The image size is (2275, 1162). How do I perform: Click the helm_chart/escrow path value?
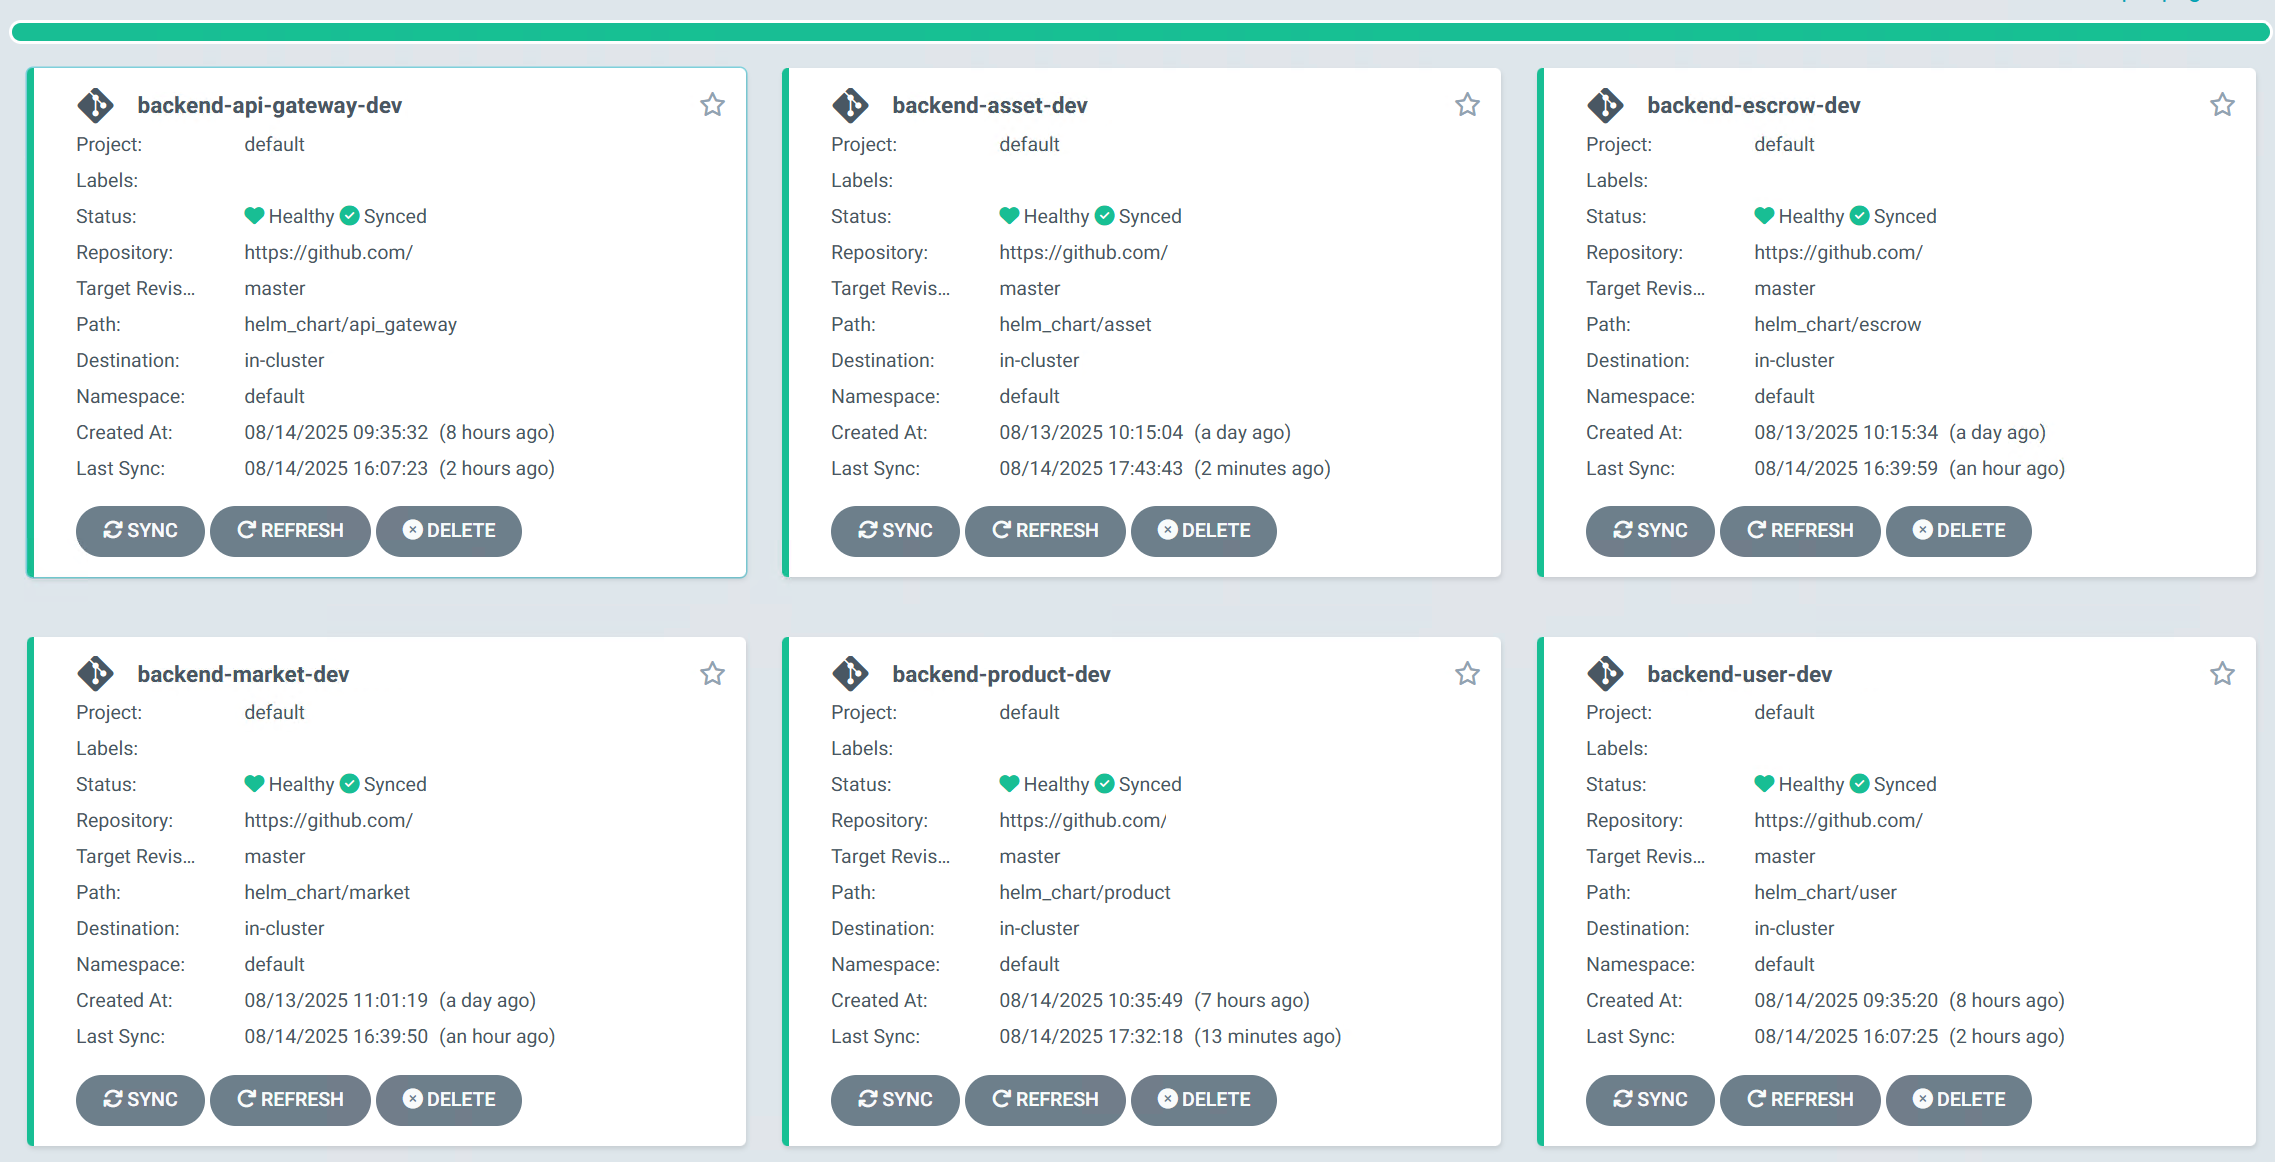[1837, 324]
